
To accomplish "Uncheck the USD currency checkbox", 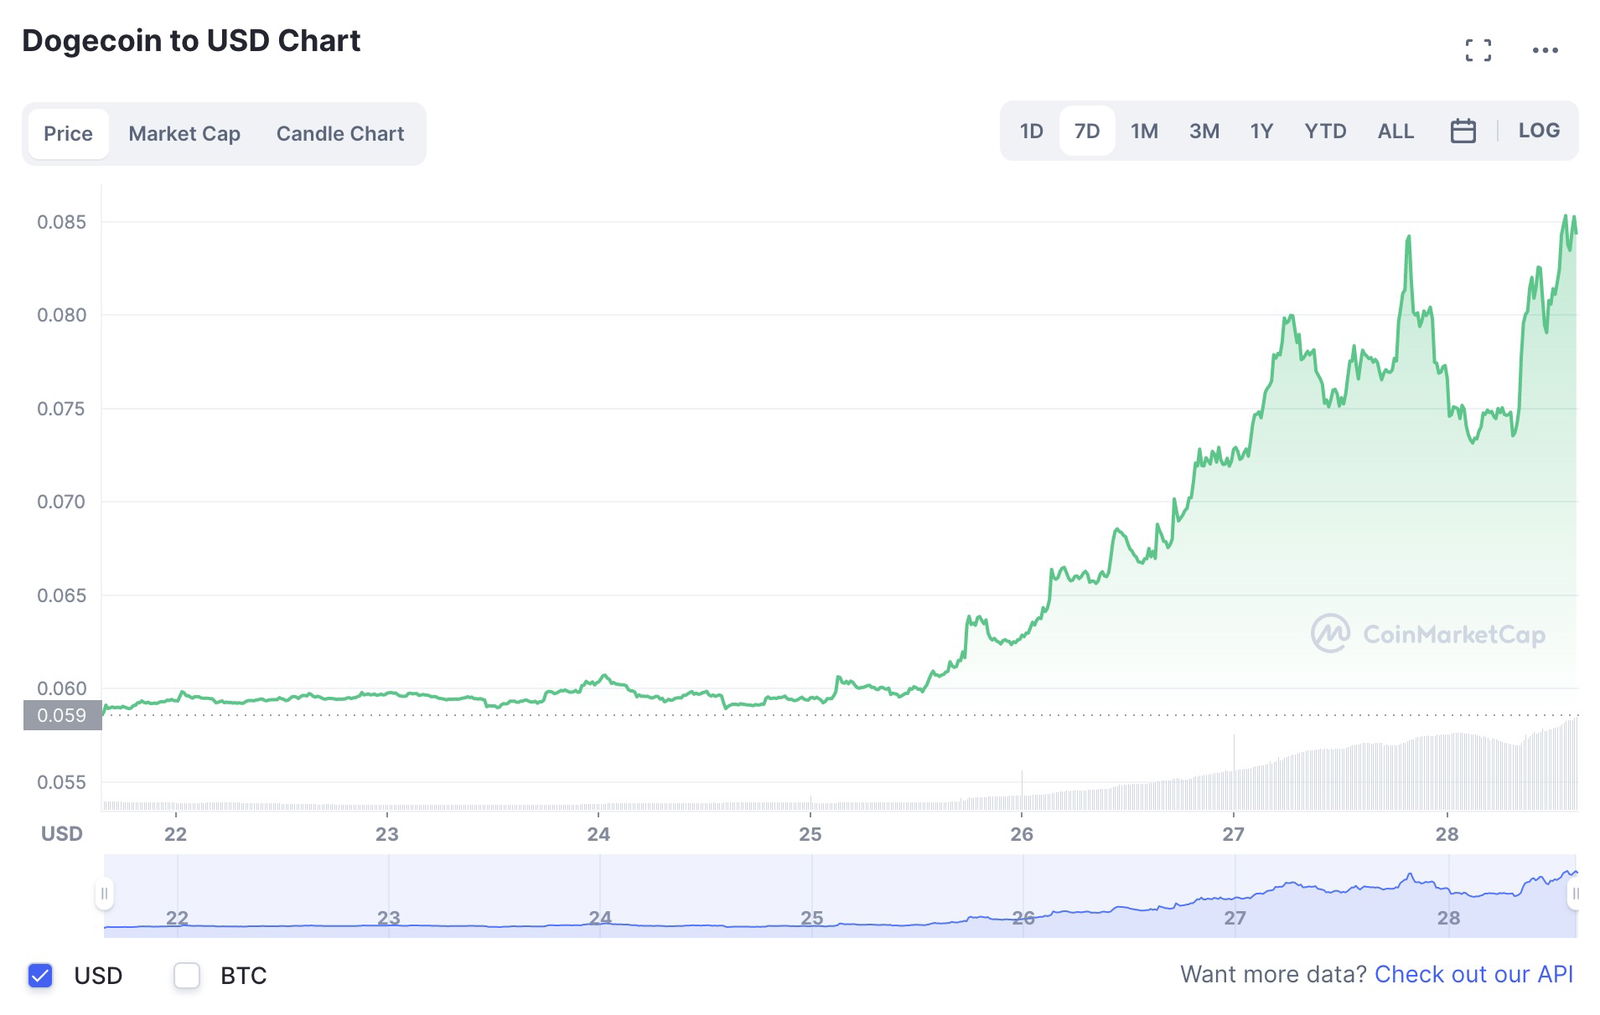I will tap(40, 975).
